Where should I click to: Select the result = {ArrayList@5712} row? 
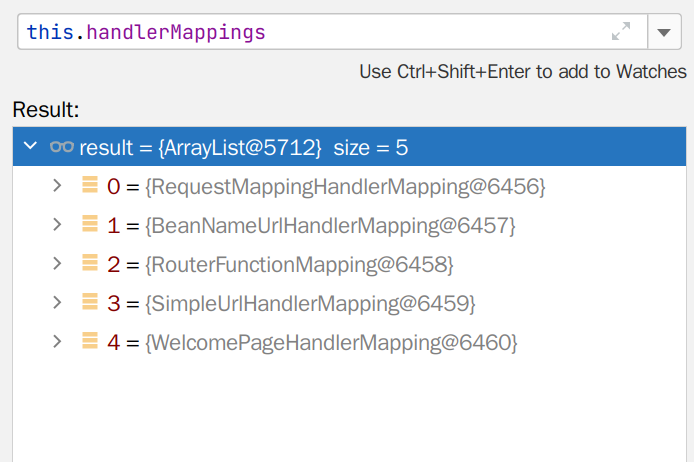pyautogui.click(x=349, y=146)
